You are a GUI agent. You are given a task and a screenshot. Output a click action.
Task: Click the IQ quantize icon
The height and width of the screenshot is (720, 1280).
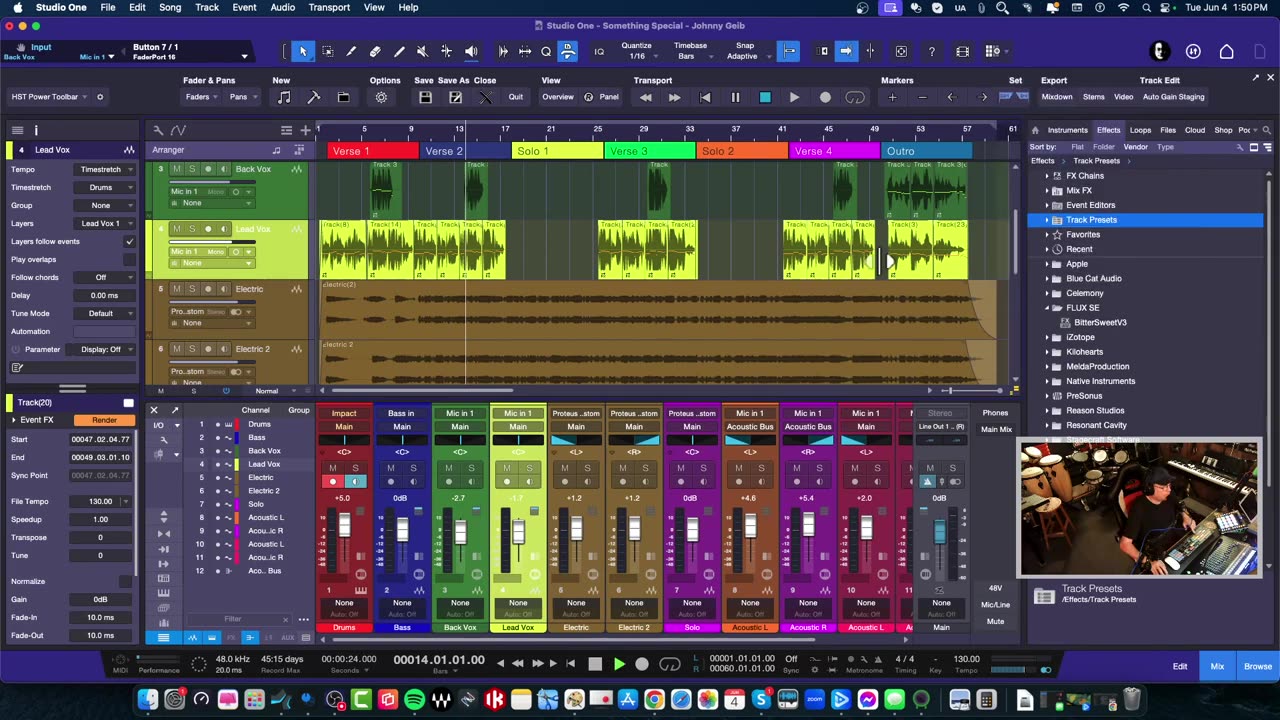(x=599, y=51)
